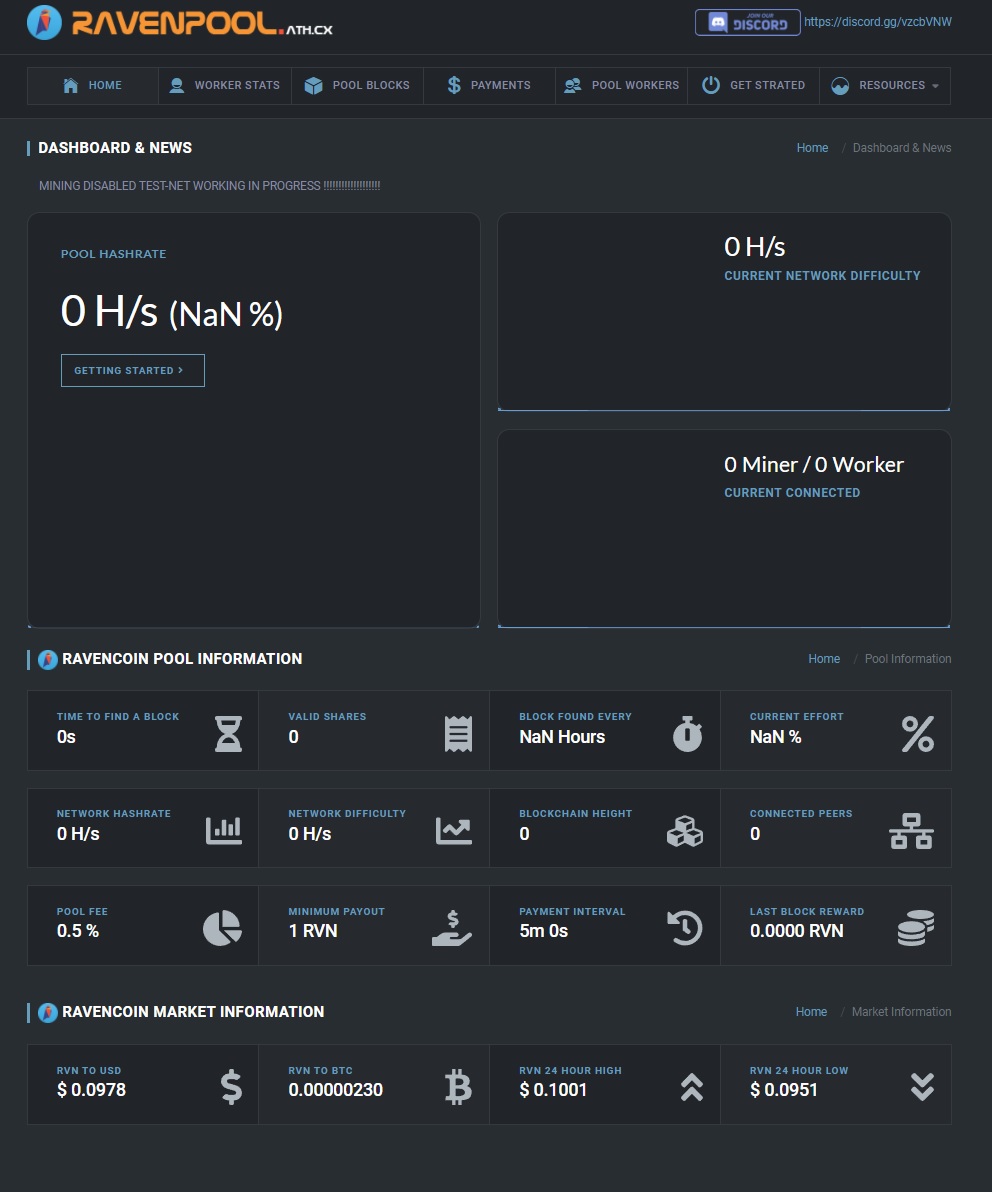Click the network icon for Connected Peers
Screen dimensions: 992x1192
click(x=911, y=831)
